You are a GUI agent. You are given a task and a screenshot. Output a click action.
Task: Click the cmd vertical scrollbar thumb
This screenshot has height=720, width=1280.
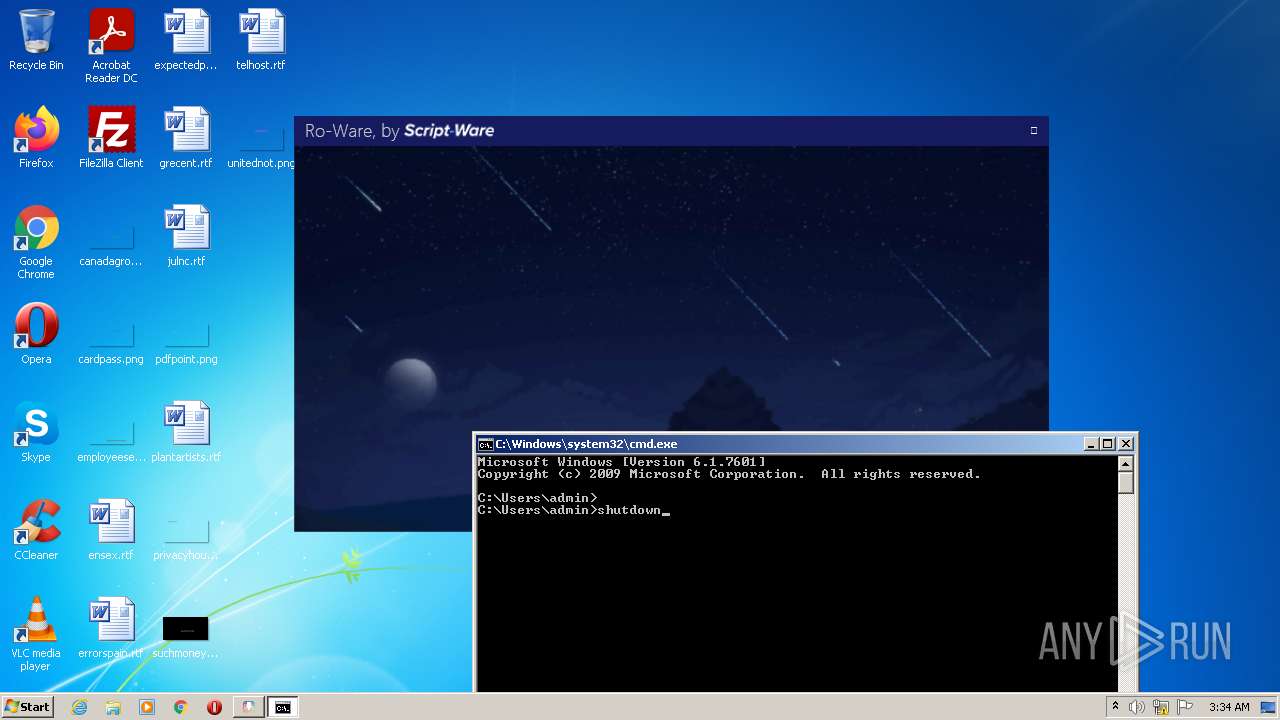click(x=1125, y=483)
